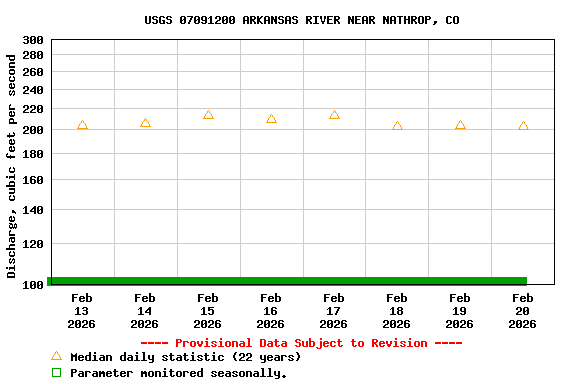Select the median triangle marker for Feb 20
Viewport: 576px width, 384px height.
pyautogui.click(x=523, y=126)
